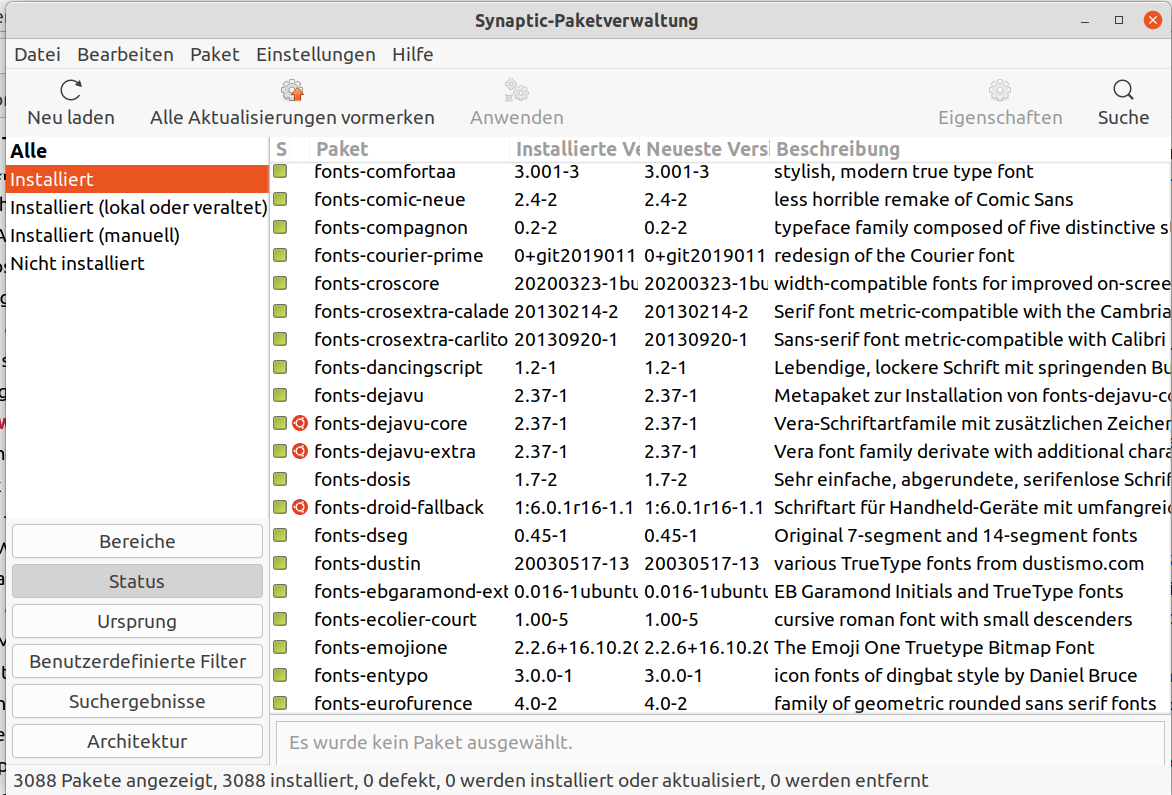This screenshot has width=1172, height=795.
Task: Click the Alle Aktualisierungen vormerken icon
Action: click(x=292, y=91)
